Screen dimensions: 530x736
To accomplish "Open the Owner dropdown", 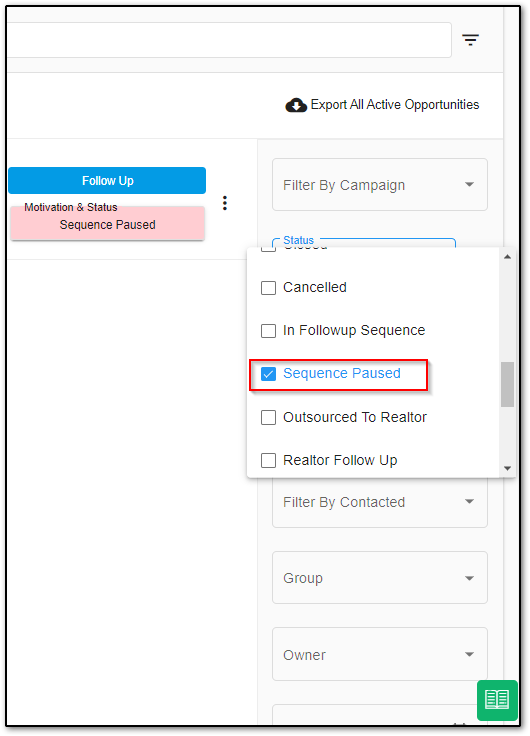I will pyautogui.click(x=380, y=654).
